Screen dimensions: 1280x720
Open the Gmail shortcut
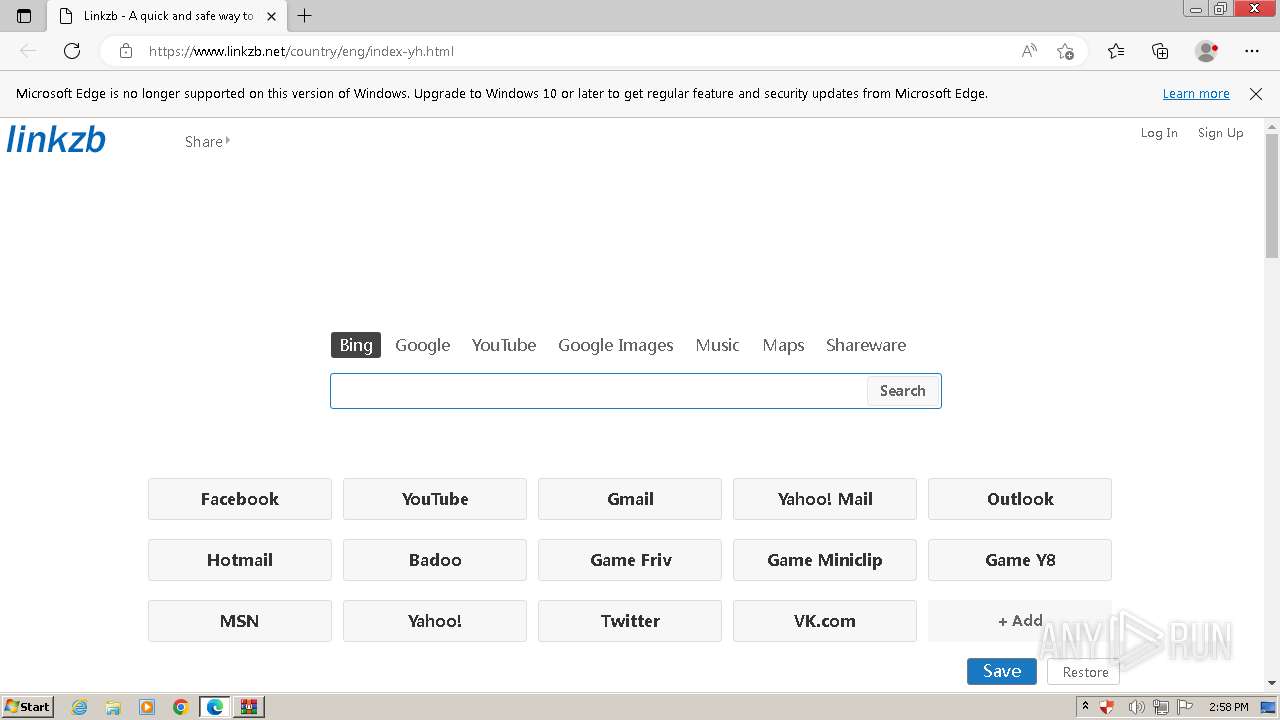click(630, 499)
